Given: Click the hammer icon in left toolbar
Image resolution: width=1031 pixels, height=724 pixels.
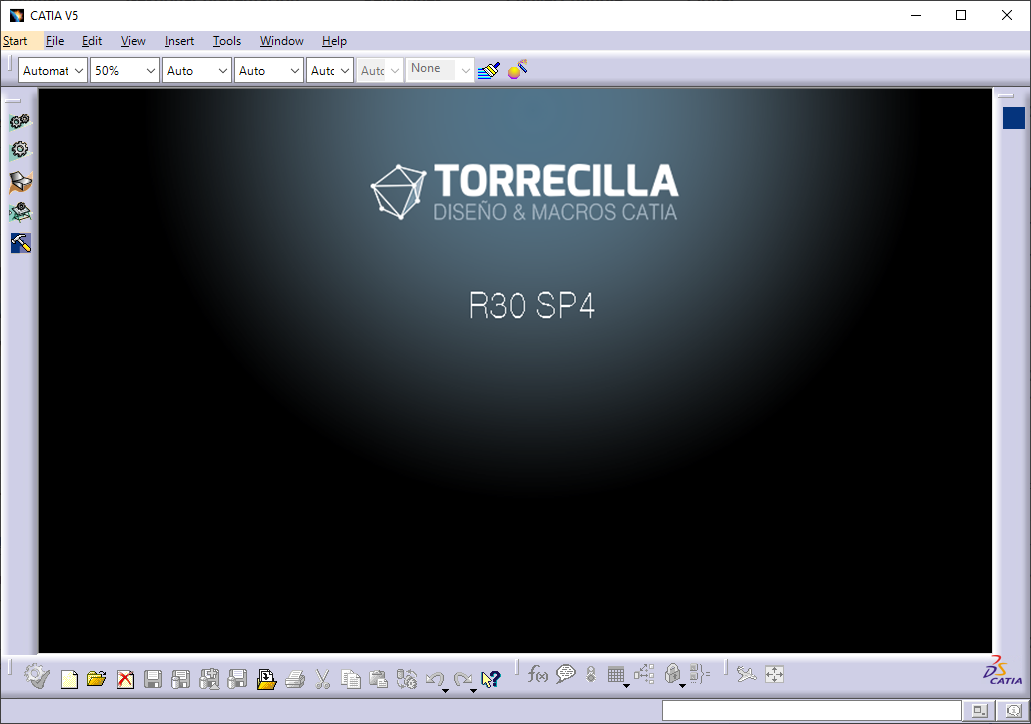Looking at the screenshot, I should tap(20, 243).
